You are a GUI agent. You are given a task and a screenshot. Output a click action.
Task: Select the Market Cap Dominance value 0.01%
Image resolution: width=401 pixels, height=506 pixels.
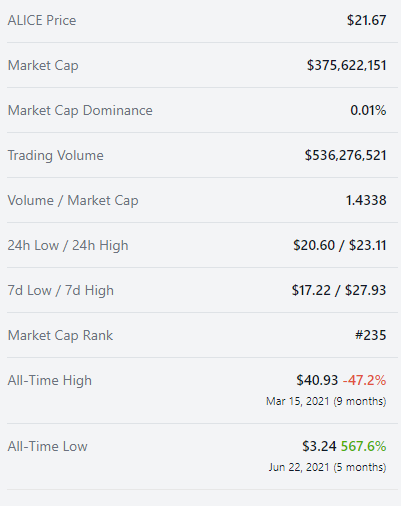368,110
